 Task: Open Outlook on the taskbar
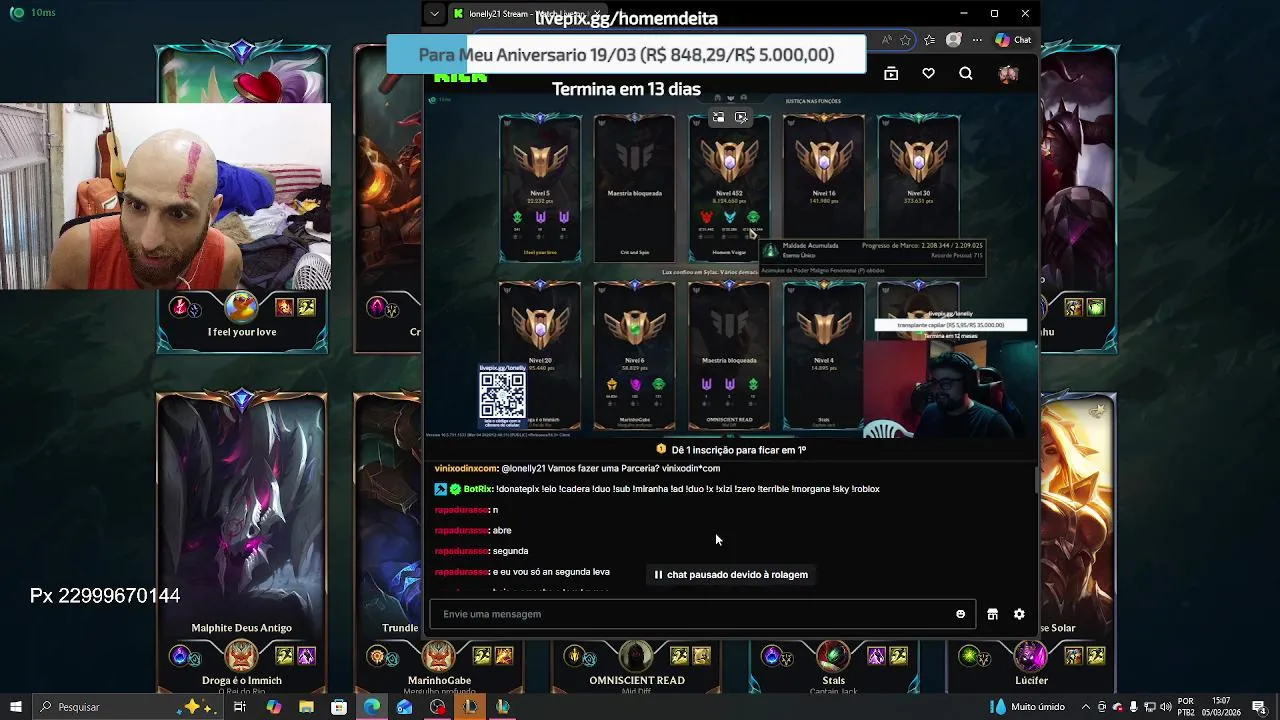pos(404,707)
